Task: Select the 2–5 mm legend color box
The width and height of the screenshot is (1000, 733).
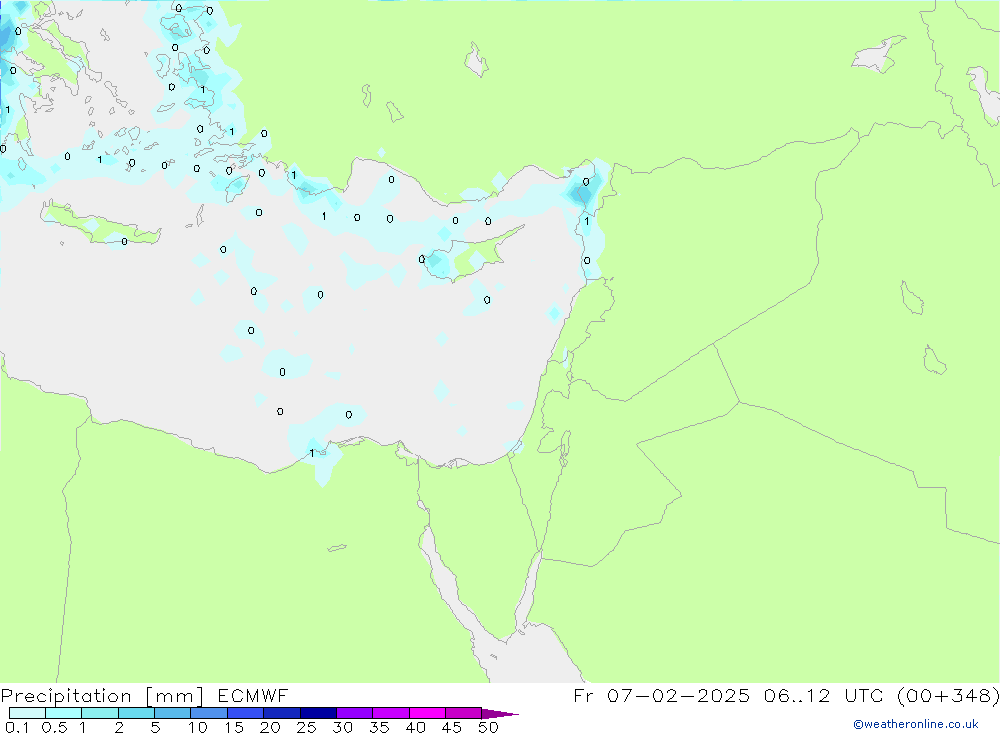Action: pos(136,713)
